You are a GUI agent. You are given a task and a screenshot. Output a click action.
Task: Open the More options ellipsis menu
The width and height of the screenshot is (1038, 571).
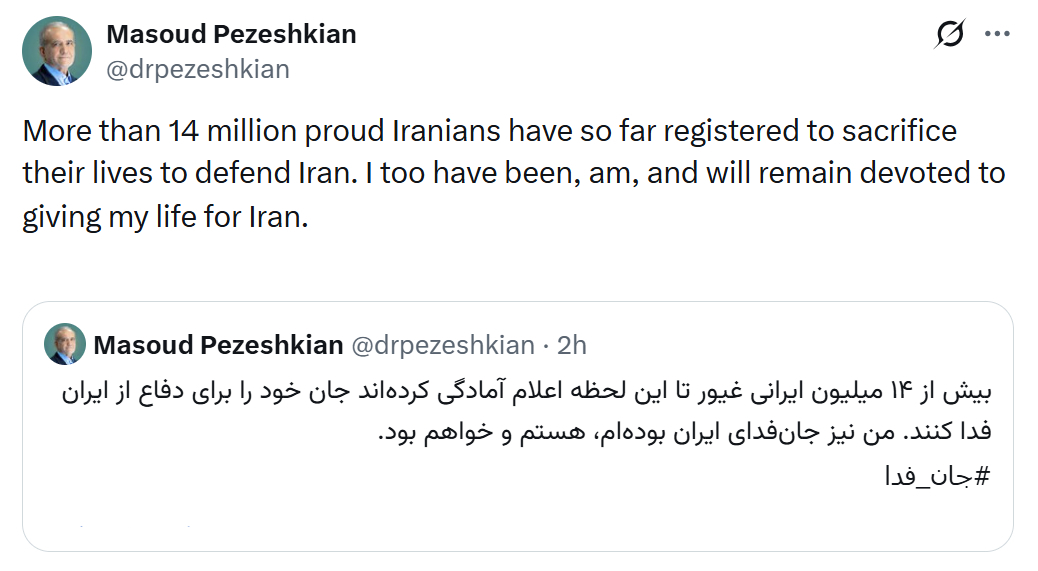998,35
